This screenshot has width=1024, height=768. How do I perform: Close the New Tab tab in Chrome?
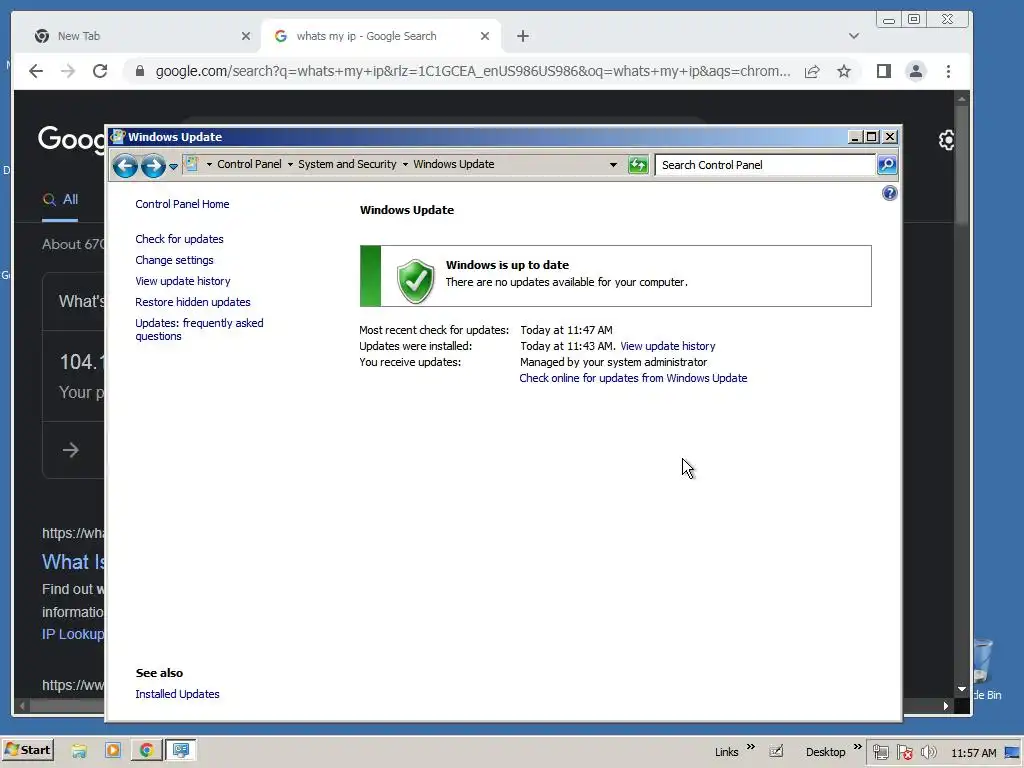coord(246,36)
